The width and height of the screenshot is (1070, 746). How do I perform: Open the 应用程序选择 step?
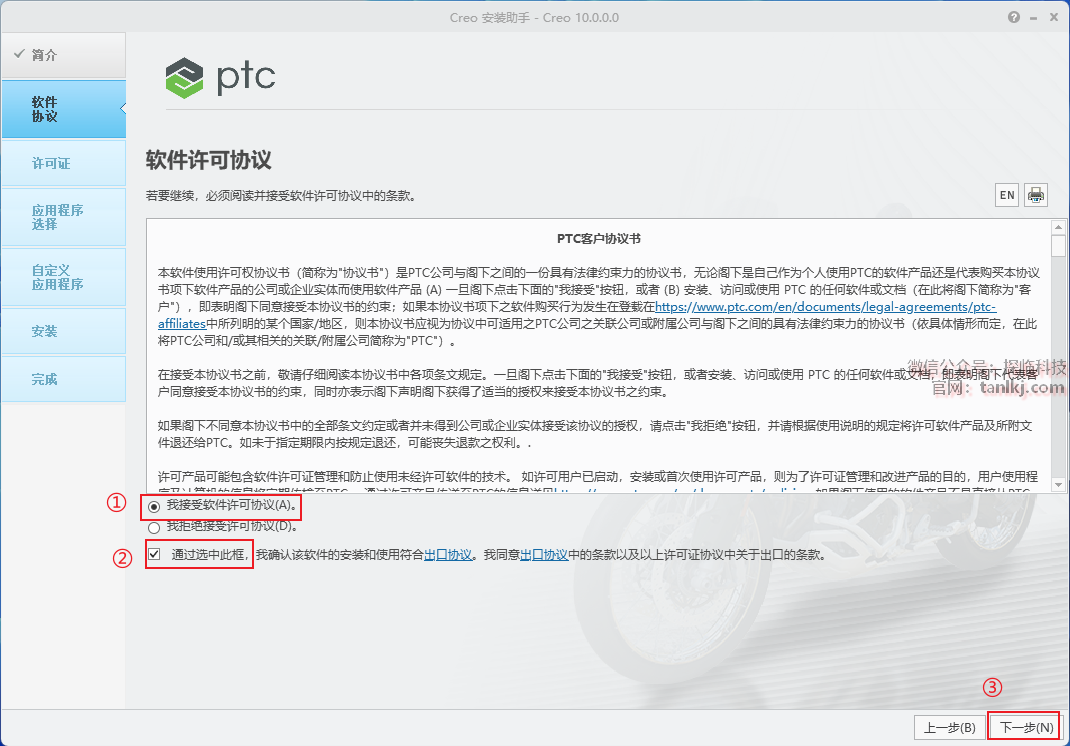click(63, 217)
